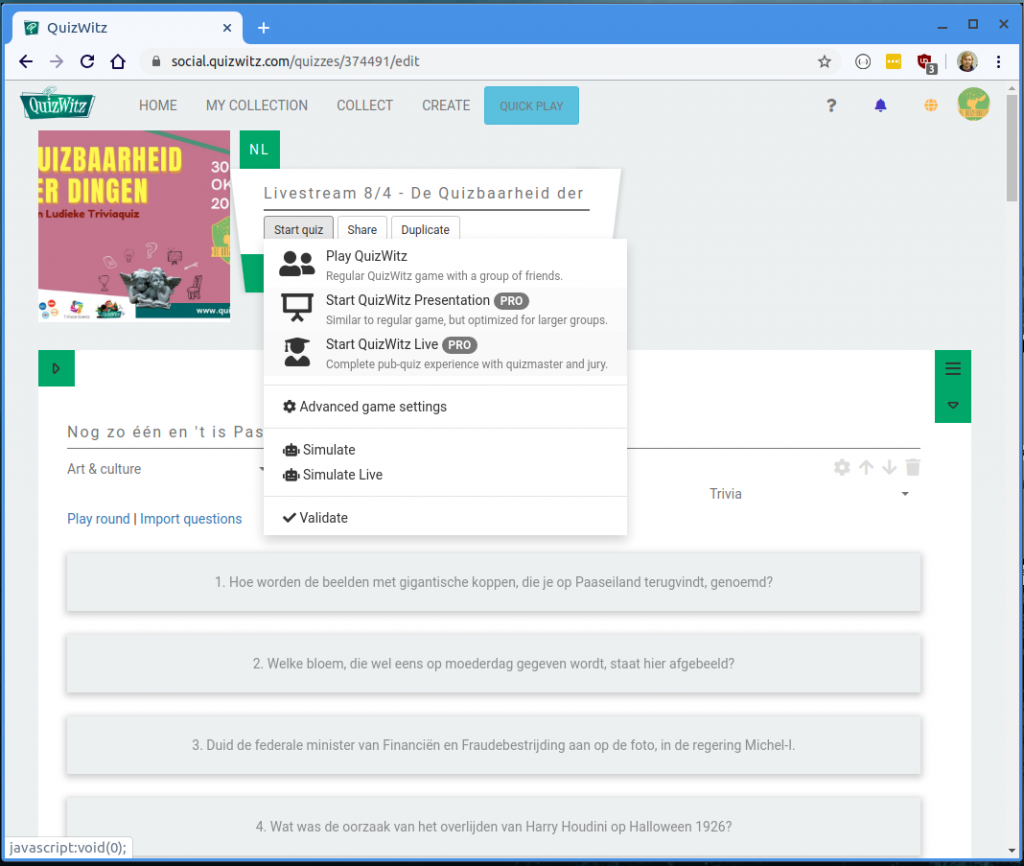Open the CREATE page

pyautogui.click(x=446, y=106)
